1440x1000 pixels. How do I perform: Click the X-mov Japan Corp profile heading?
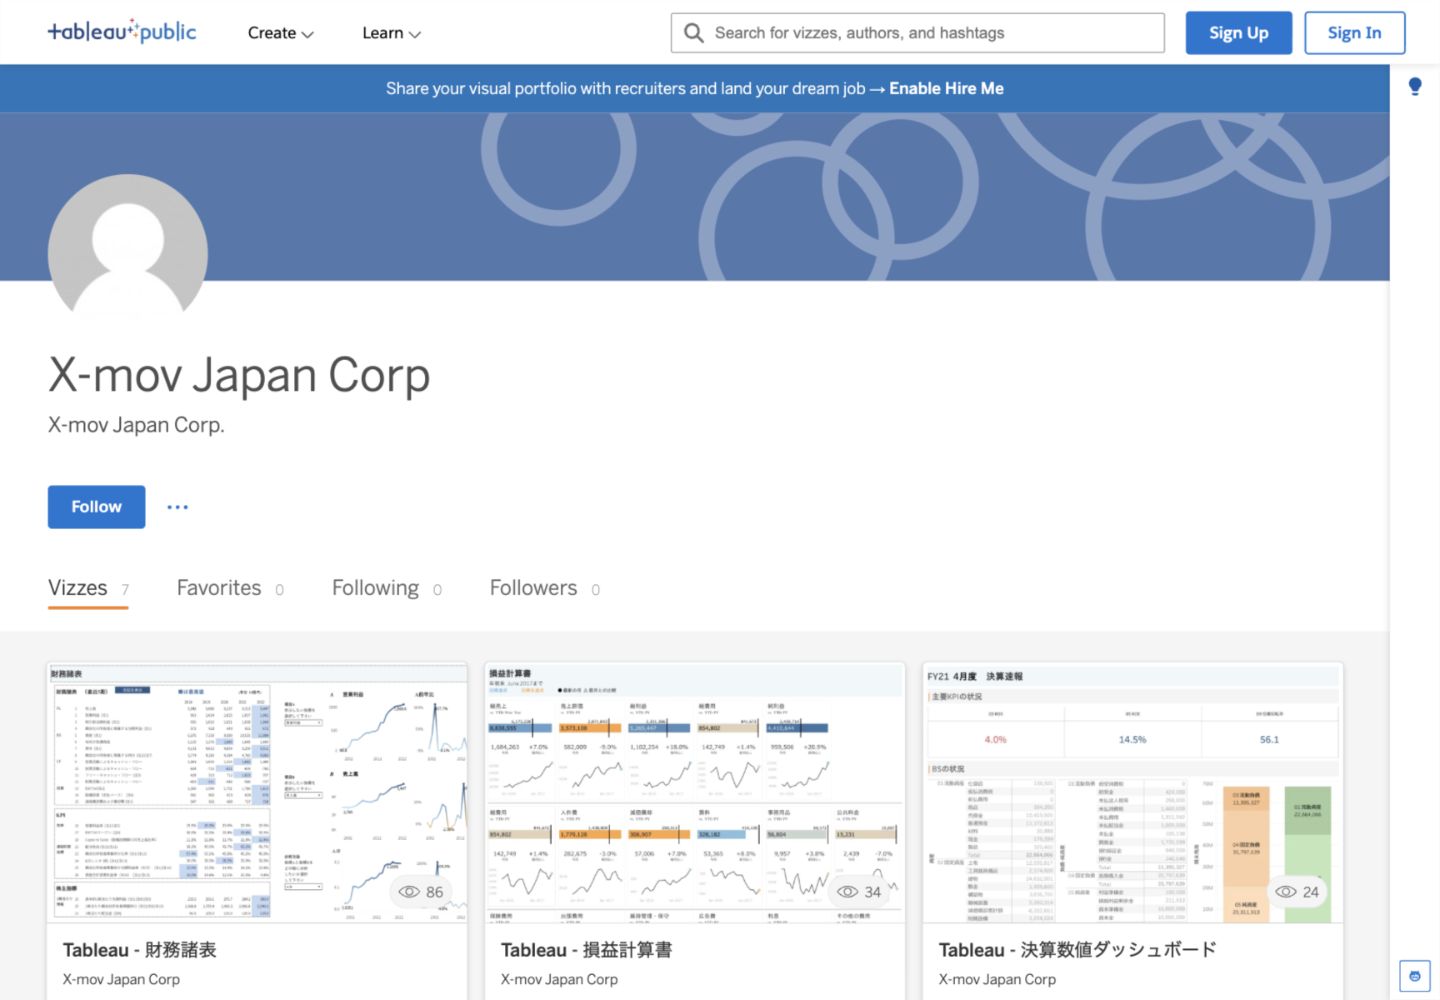[x=239, y=375]
